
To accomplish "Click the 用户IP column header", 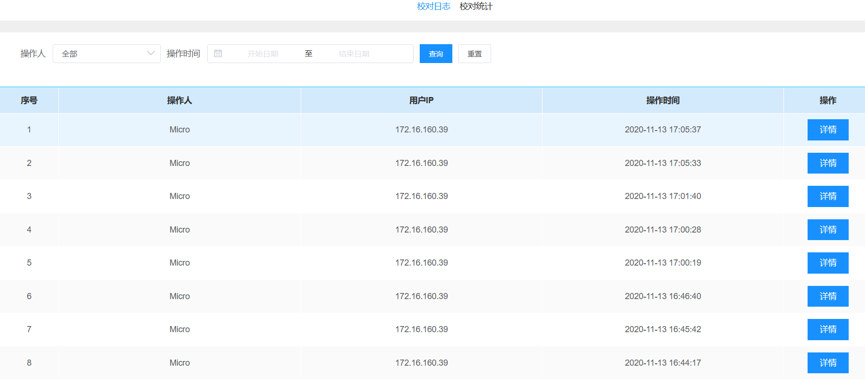I will click(x=421, y=100).
